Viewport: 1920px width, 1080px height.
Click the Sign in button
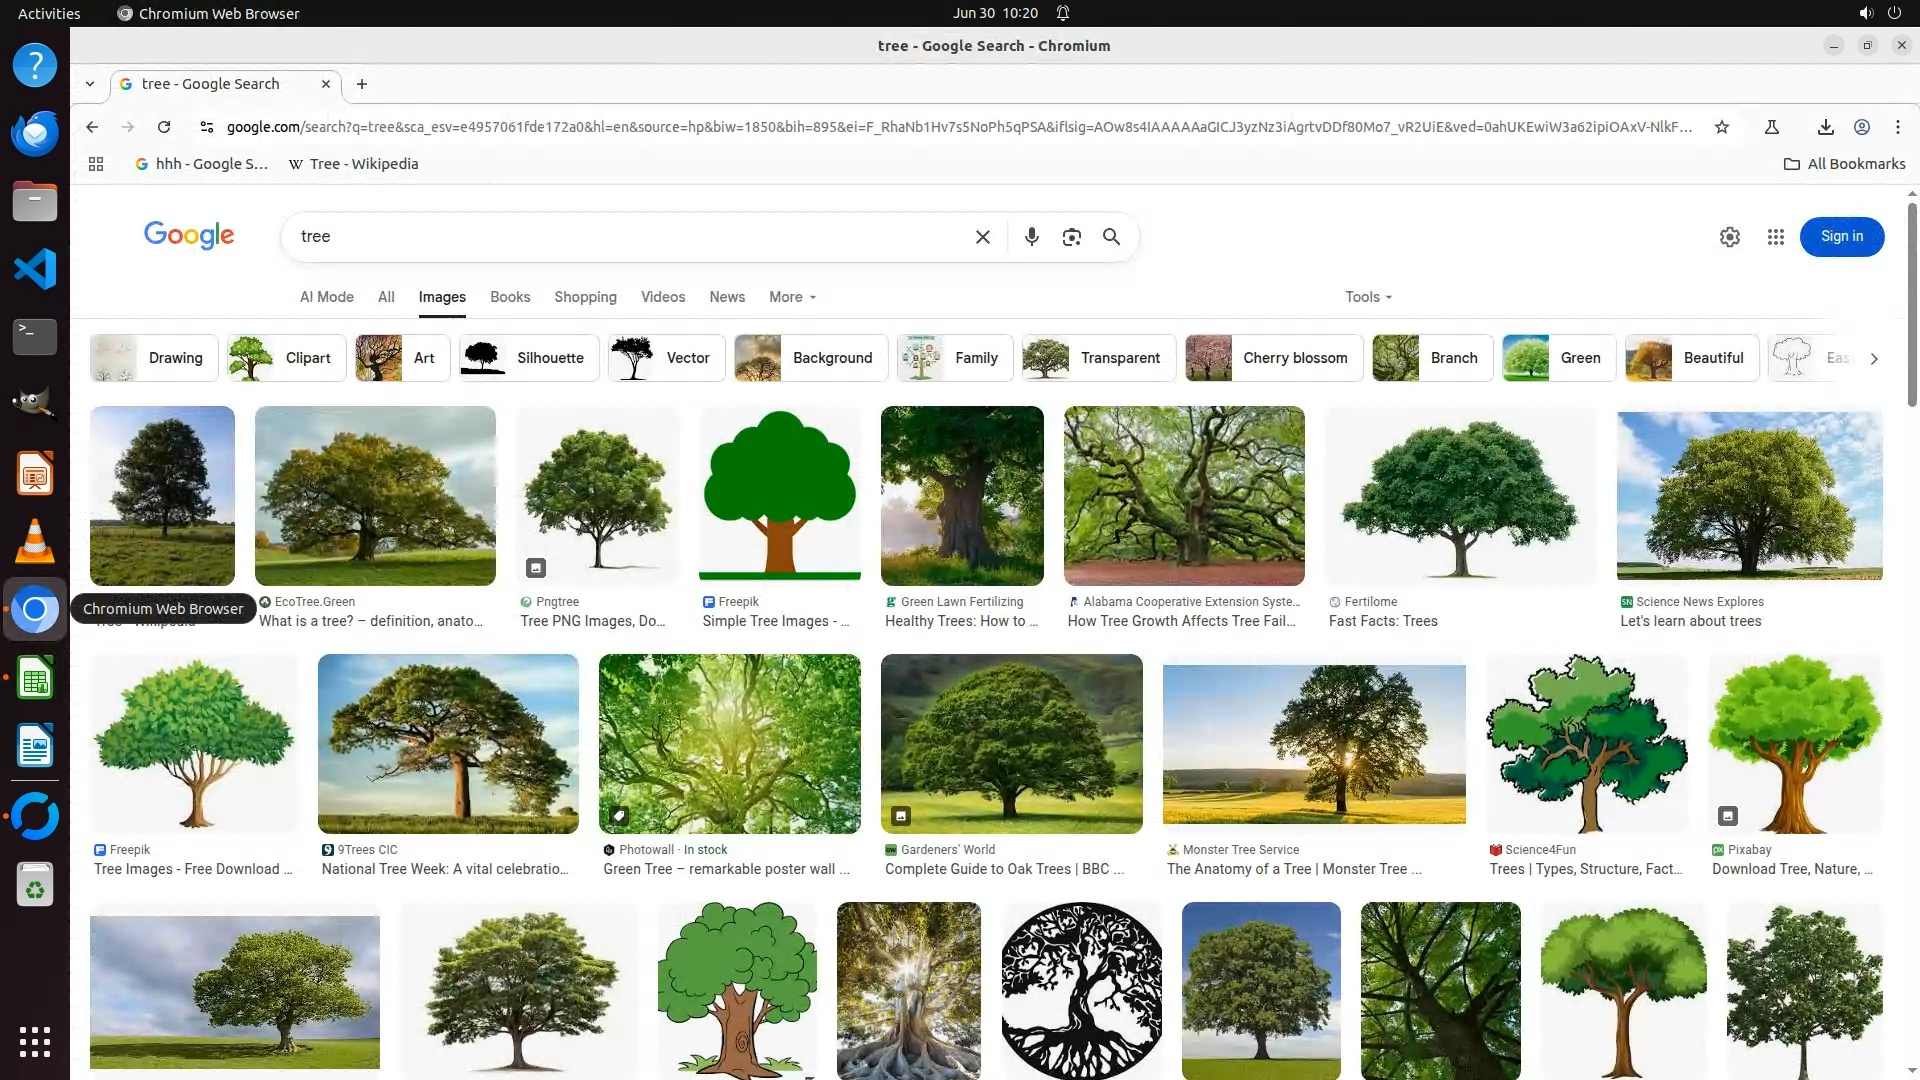(1841, 237)
